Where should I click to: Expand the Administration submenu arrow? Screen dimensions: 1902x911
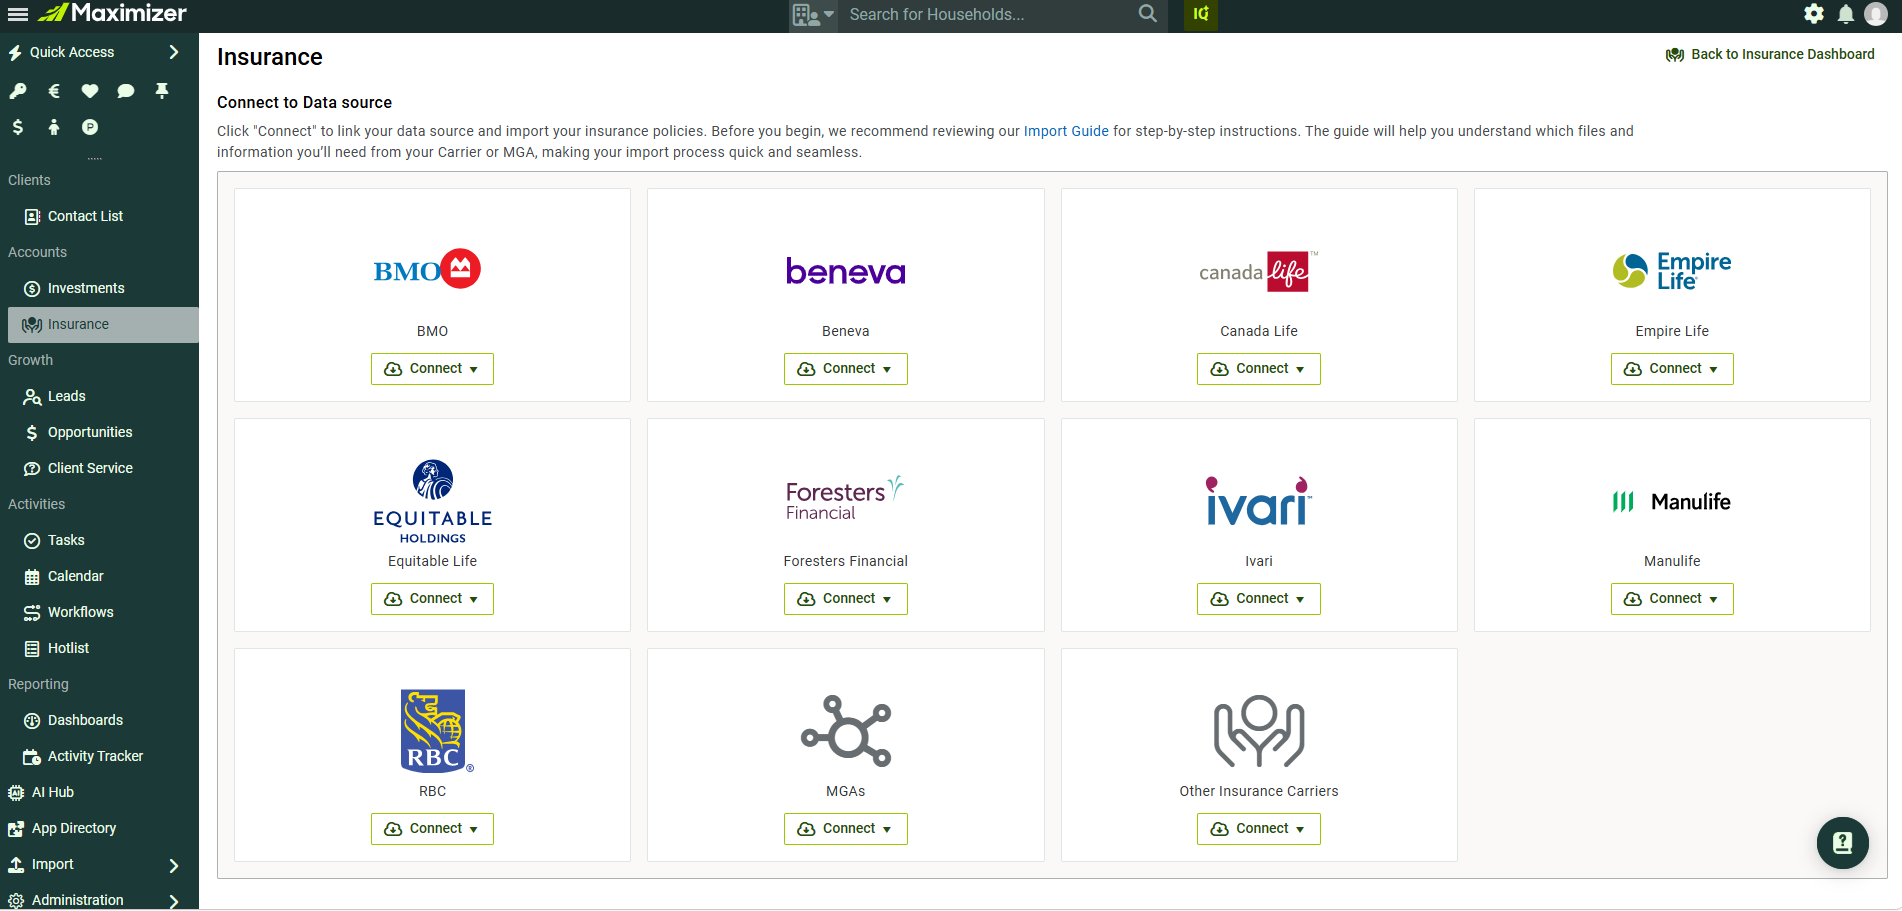coord(174,901)
